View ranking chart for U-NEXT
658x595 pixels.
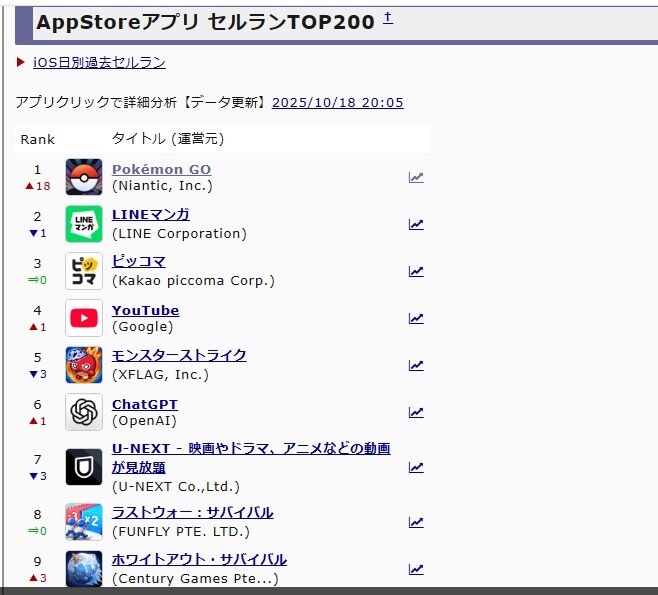pos(416,467)
